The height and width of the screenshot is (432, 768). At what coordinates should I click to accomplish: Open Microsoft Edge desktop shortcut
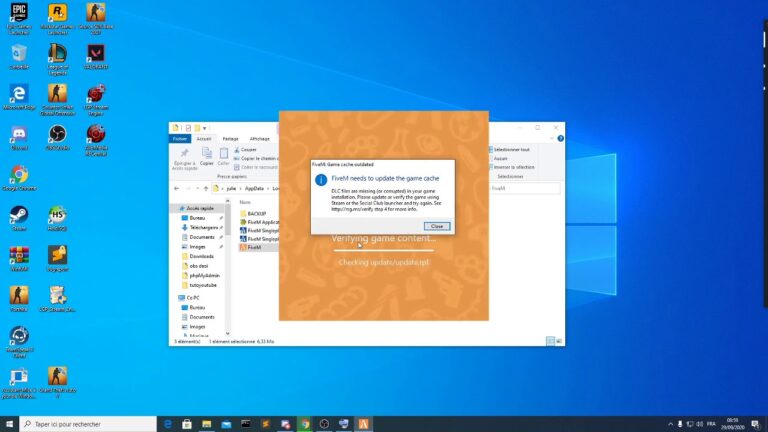point(19,97)
